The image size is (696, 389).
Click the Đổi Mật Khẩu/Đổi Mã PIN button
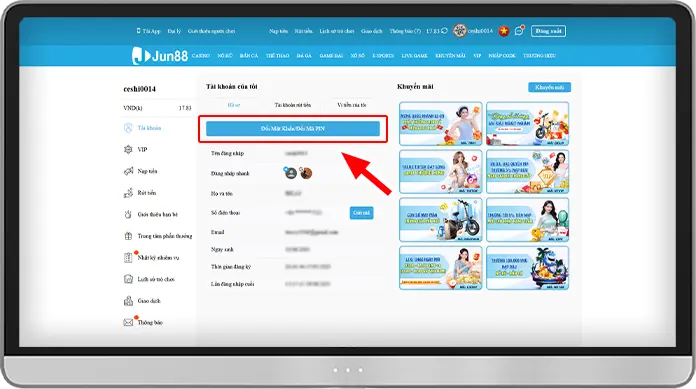293,129
